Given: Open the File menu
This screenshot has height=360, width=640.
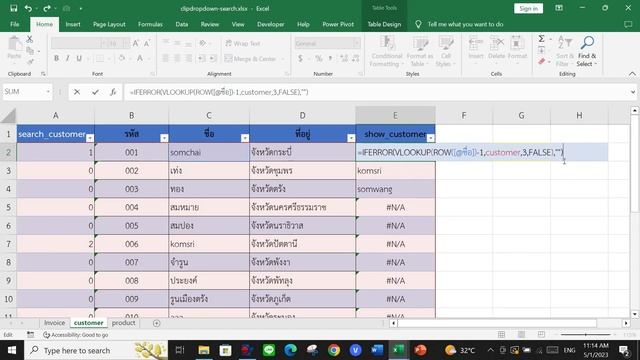Looking at the screenshot, I should [15, 24].
